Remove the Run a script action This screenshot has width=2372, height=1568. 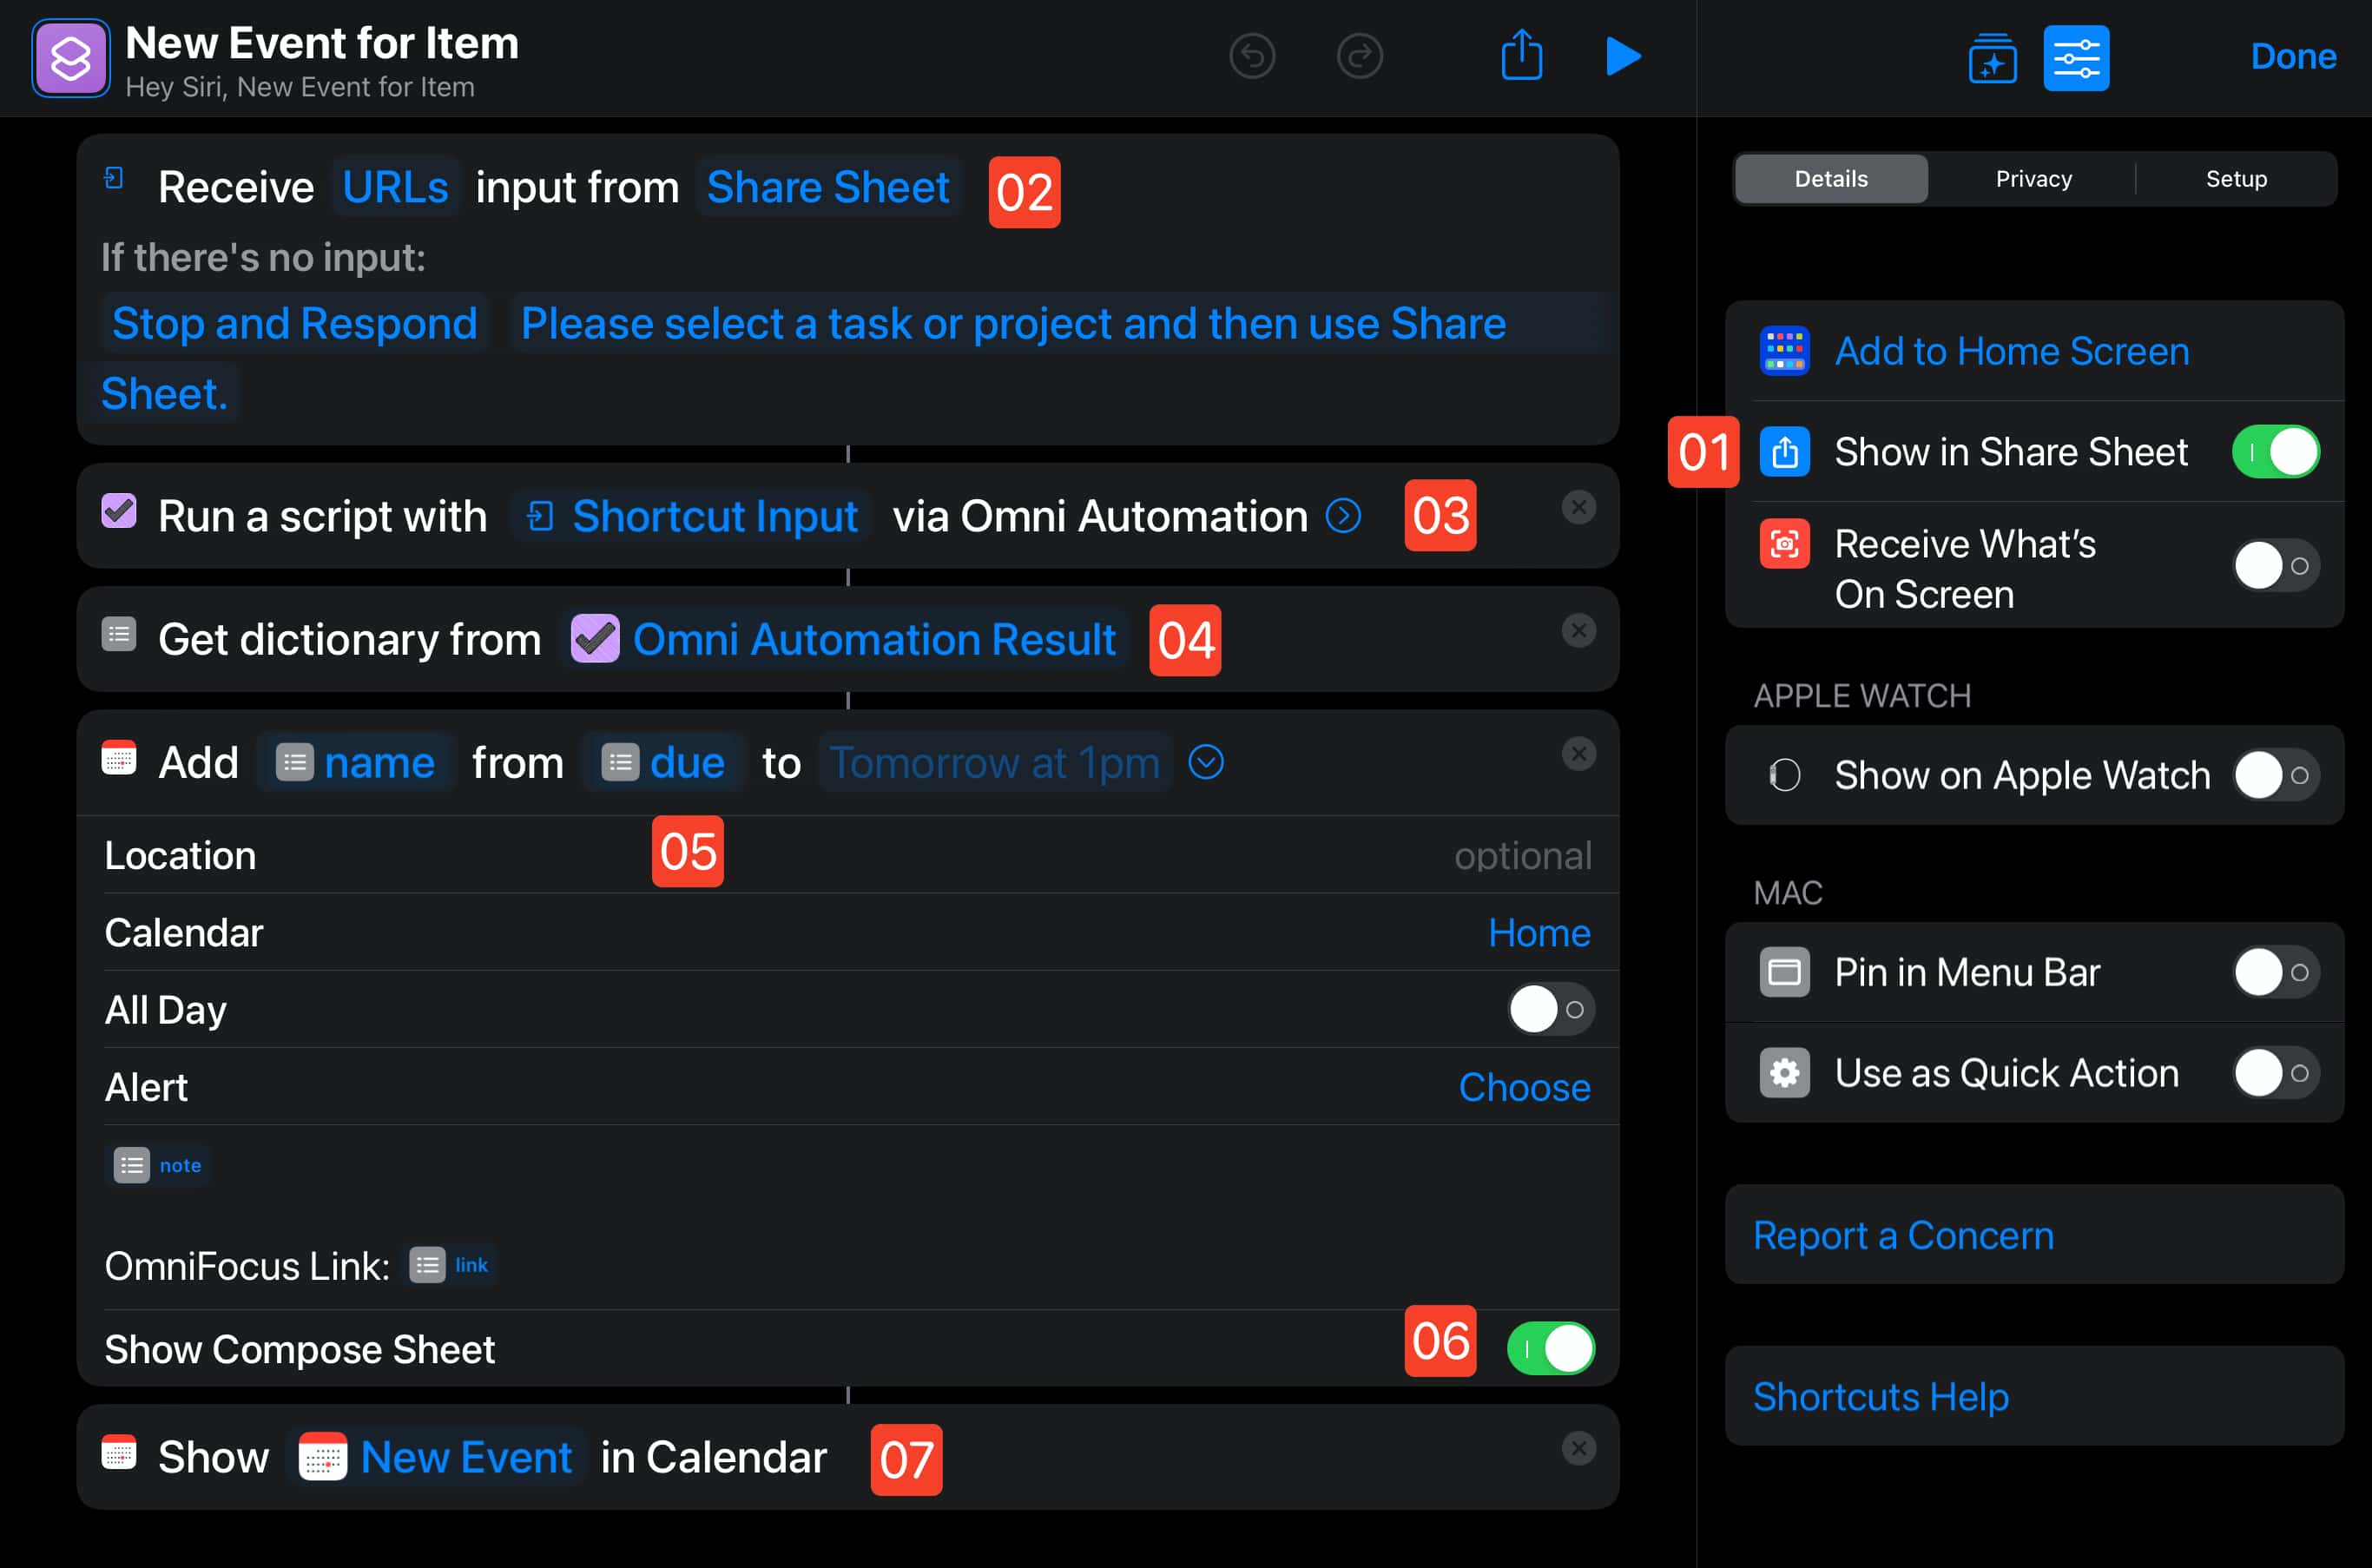tap(1578, 507)
